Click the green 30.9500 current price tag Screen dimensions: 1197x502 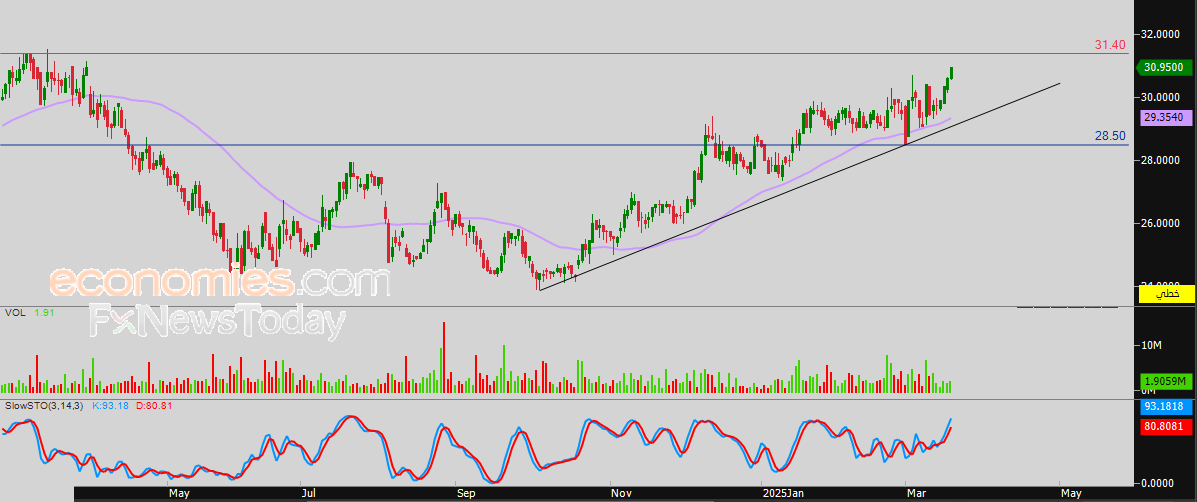pos(1164,67)
